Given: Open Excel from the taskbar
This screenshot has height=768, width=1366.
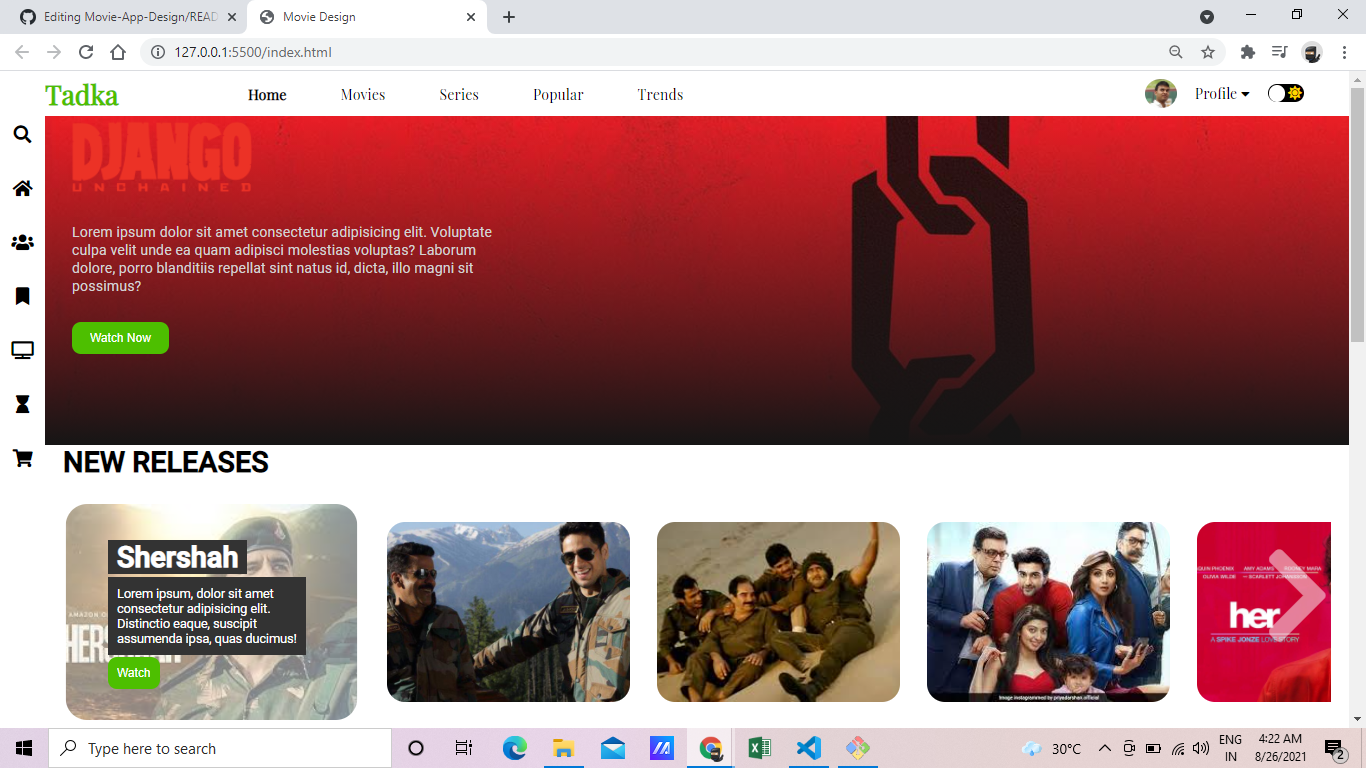Looking at the screenshot, I should click(759, 748).
